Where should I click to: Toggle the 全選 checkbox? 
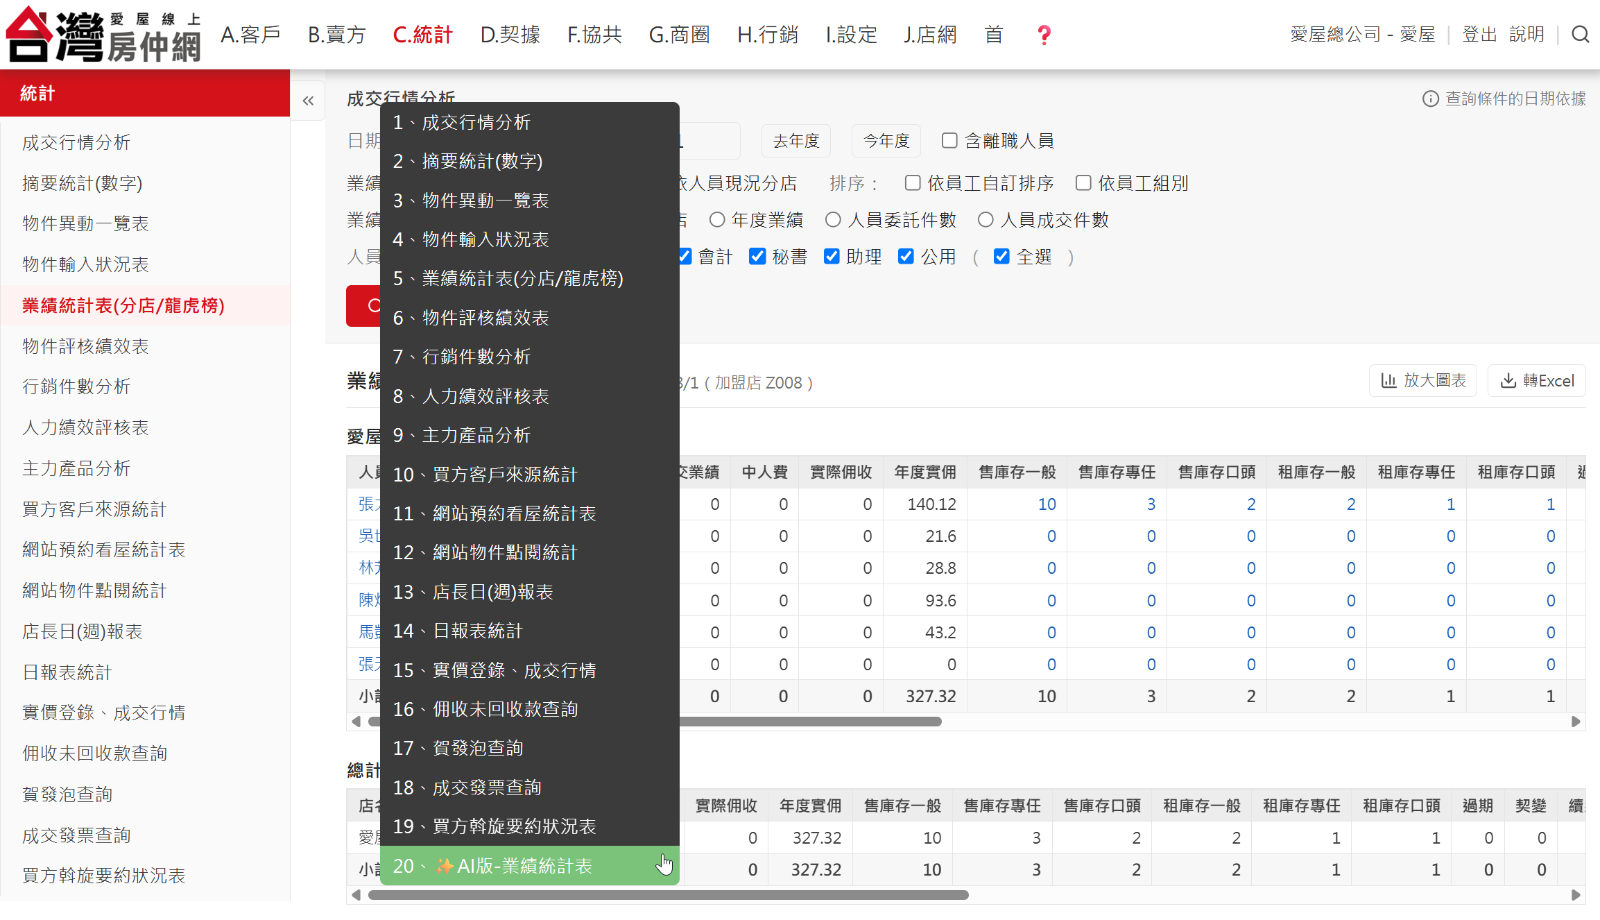tap(1001, 257)
